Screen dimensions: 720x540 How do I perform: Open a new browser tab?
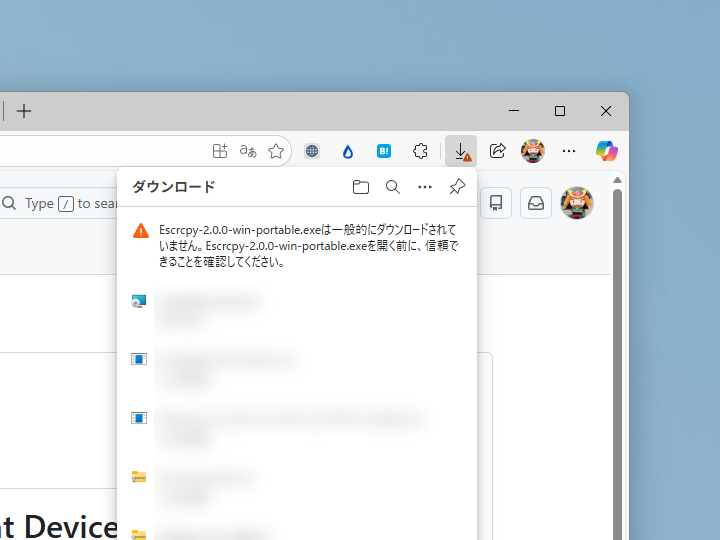(x=24, y=111)
